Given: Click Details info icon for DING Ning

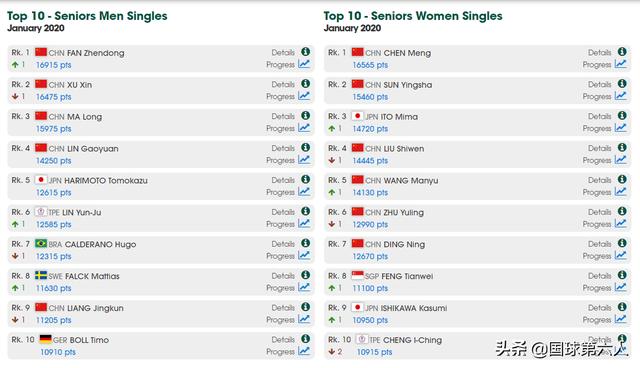Looking at the screenshot, I should pyautogui.click(x=622, y=243).
